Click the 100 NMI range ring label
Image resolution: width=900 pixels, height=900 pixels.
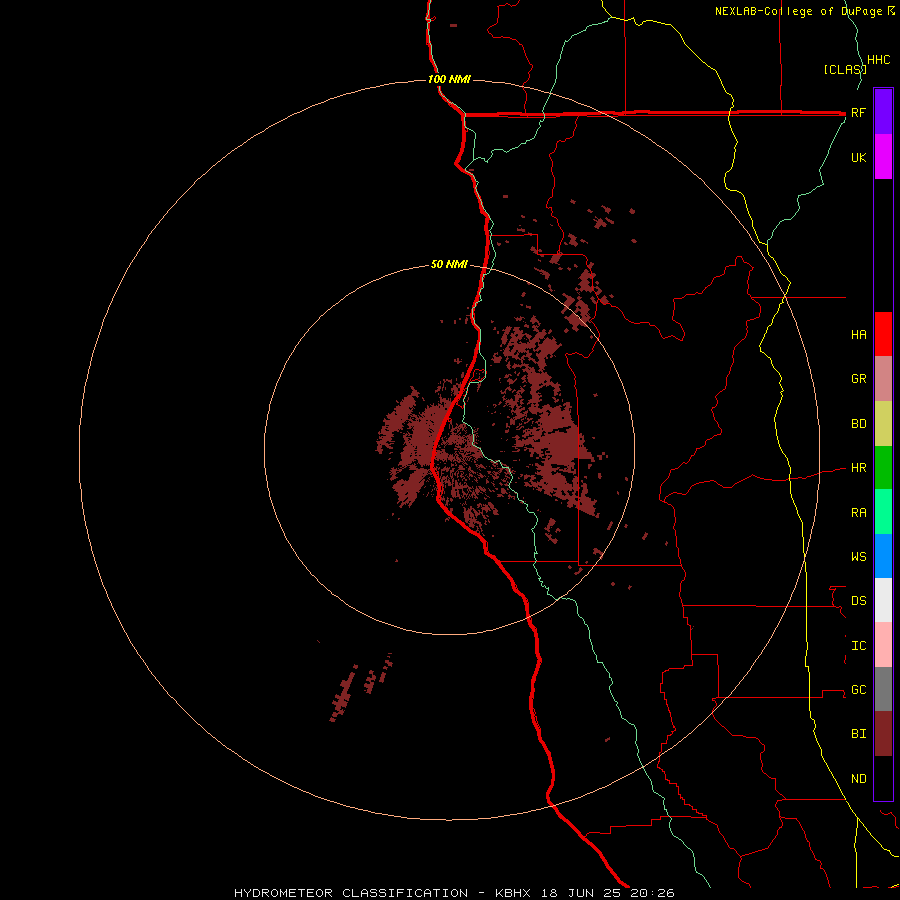tap(449, 79)
